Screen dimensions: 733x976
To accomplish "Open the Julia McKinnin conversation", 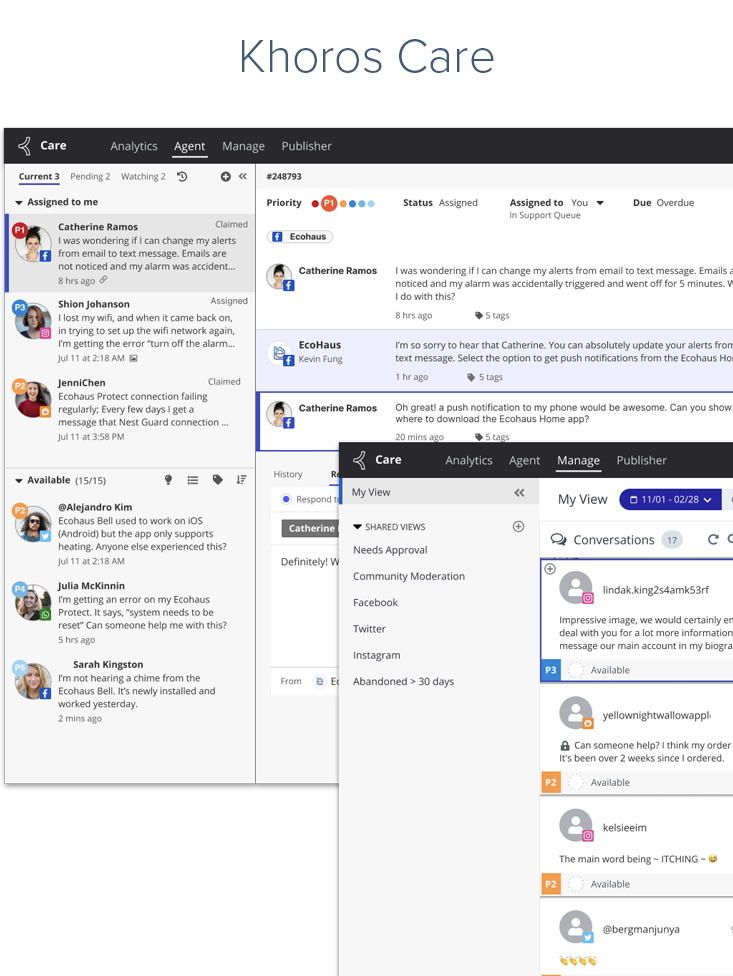I will (x=130, y=612).
